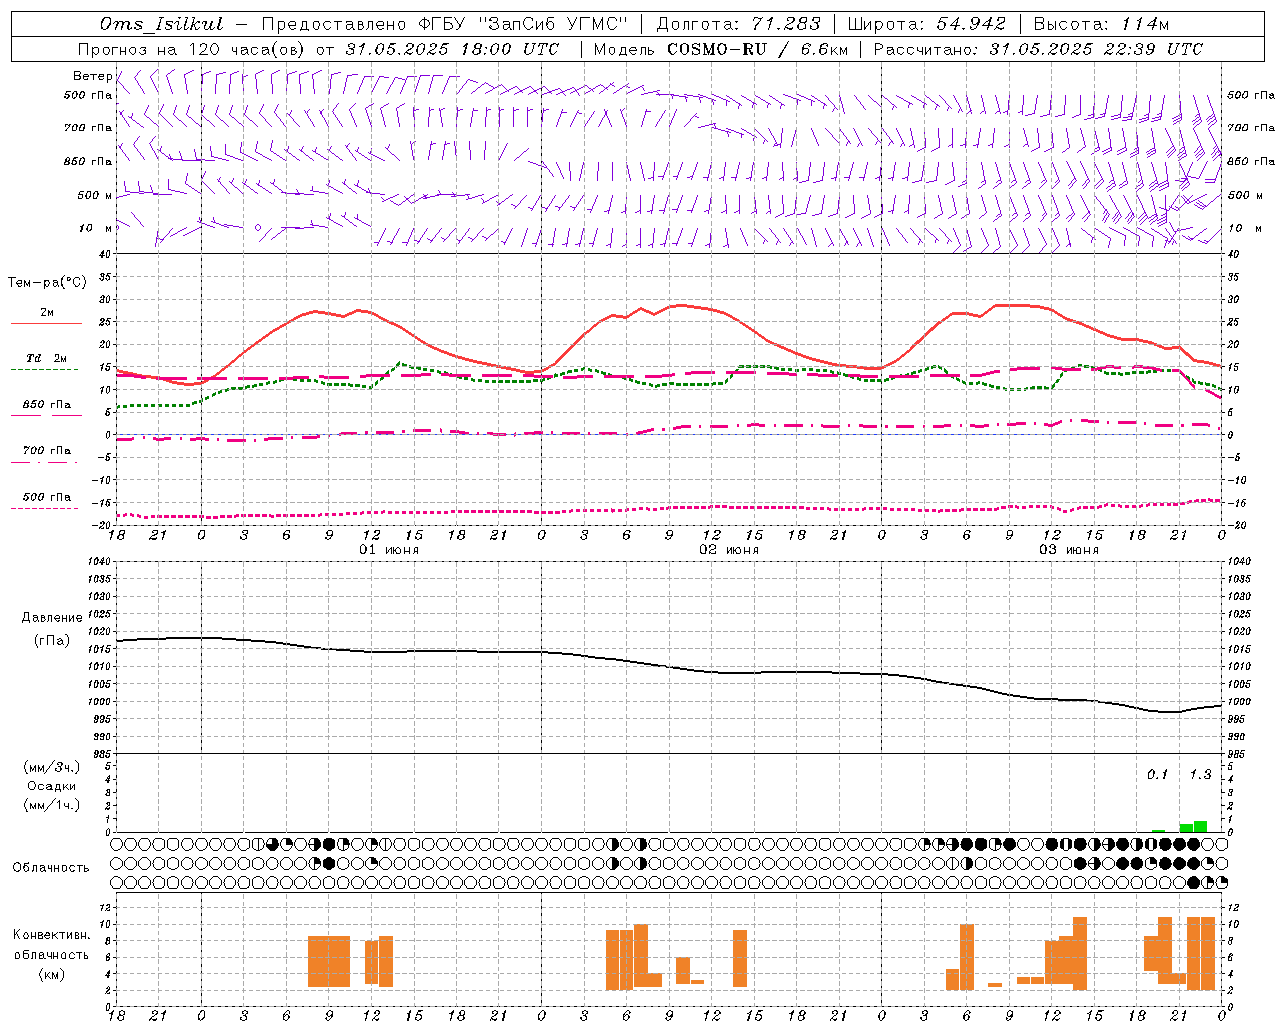Click the Осадки precipitation label

(51, 786)
